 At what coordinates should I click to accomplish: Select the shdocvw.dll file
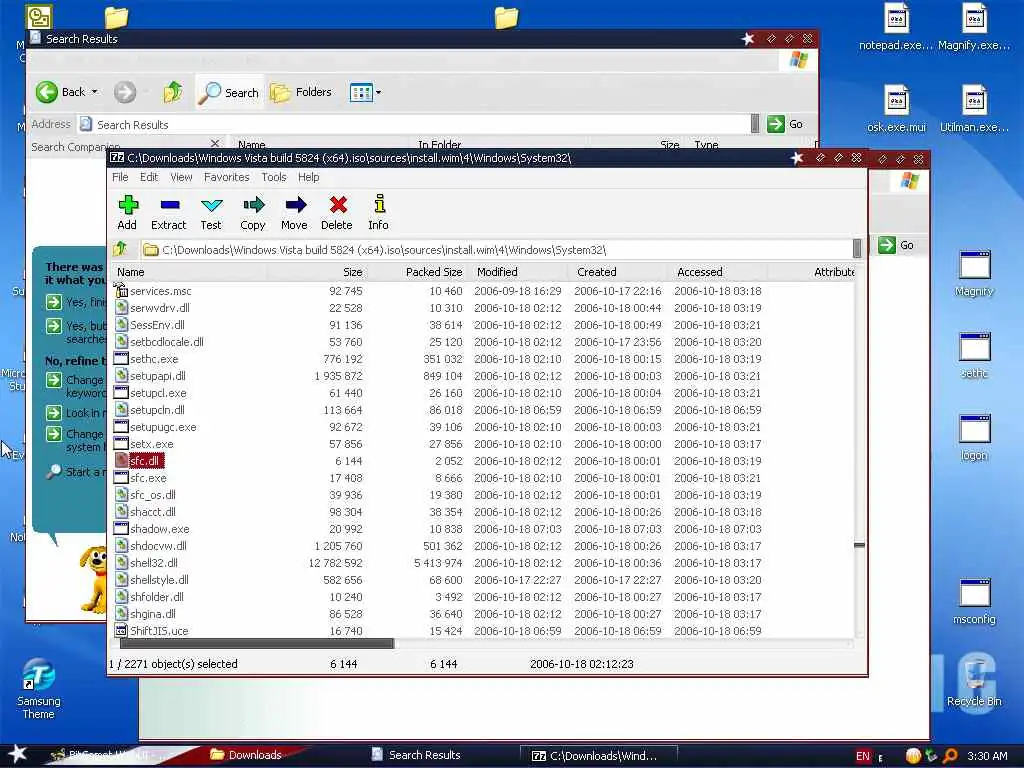[158, 546]
